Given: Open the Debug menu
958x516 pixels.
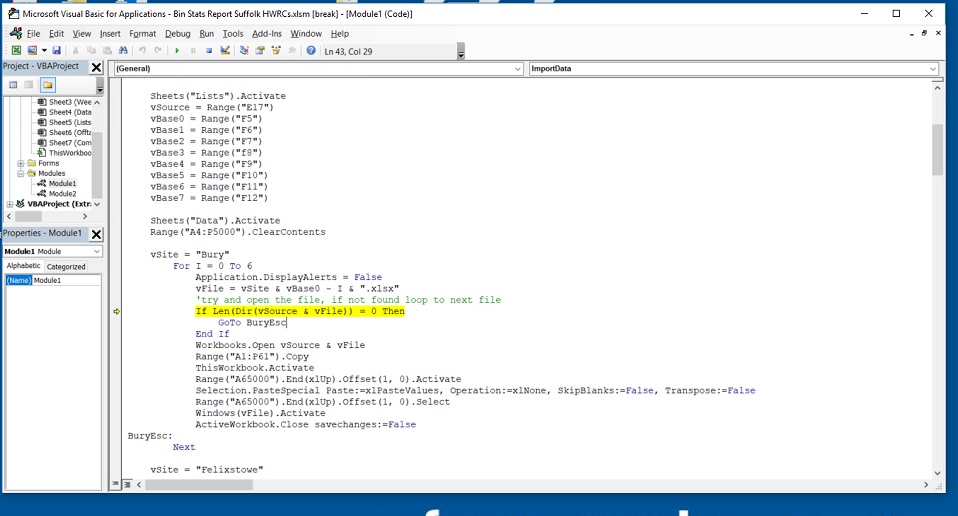Looking at the screenshot, I should [x=177, y=34].
